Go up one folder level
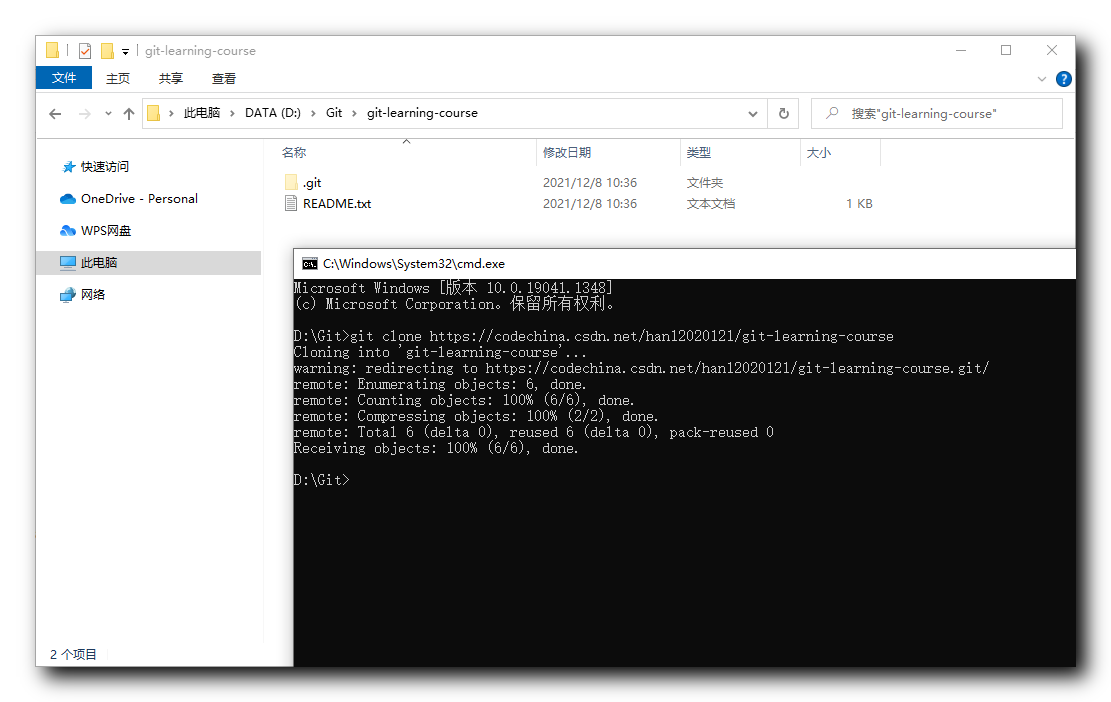 128,113
